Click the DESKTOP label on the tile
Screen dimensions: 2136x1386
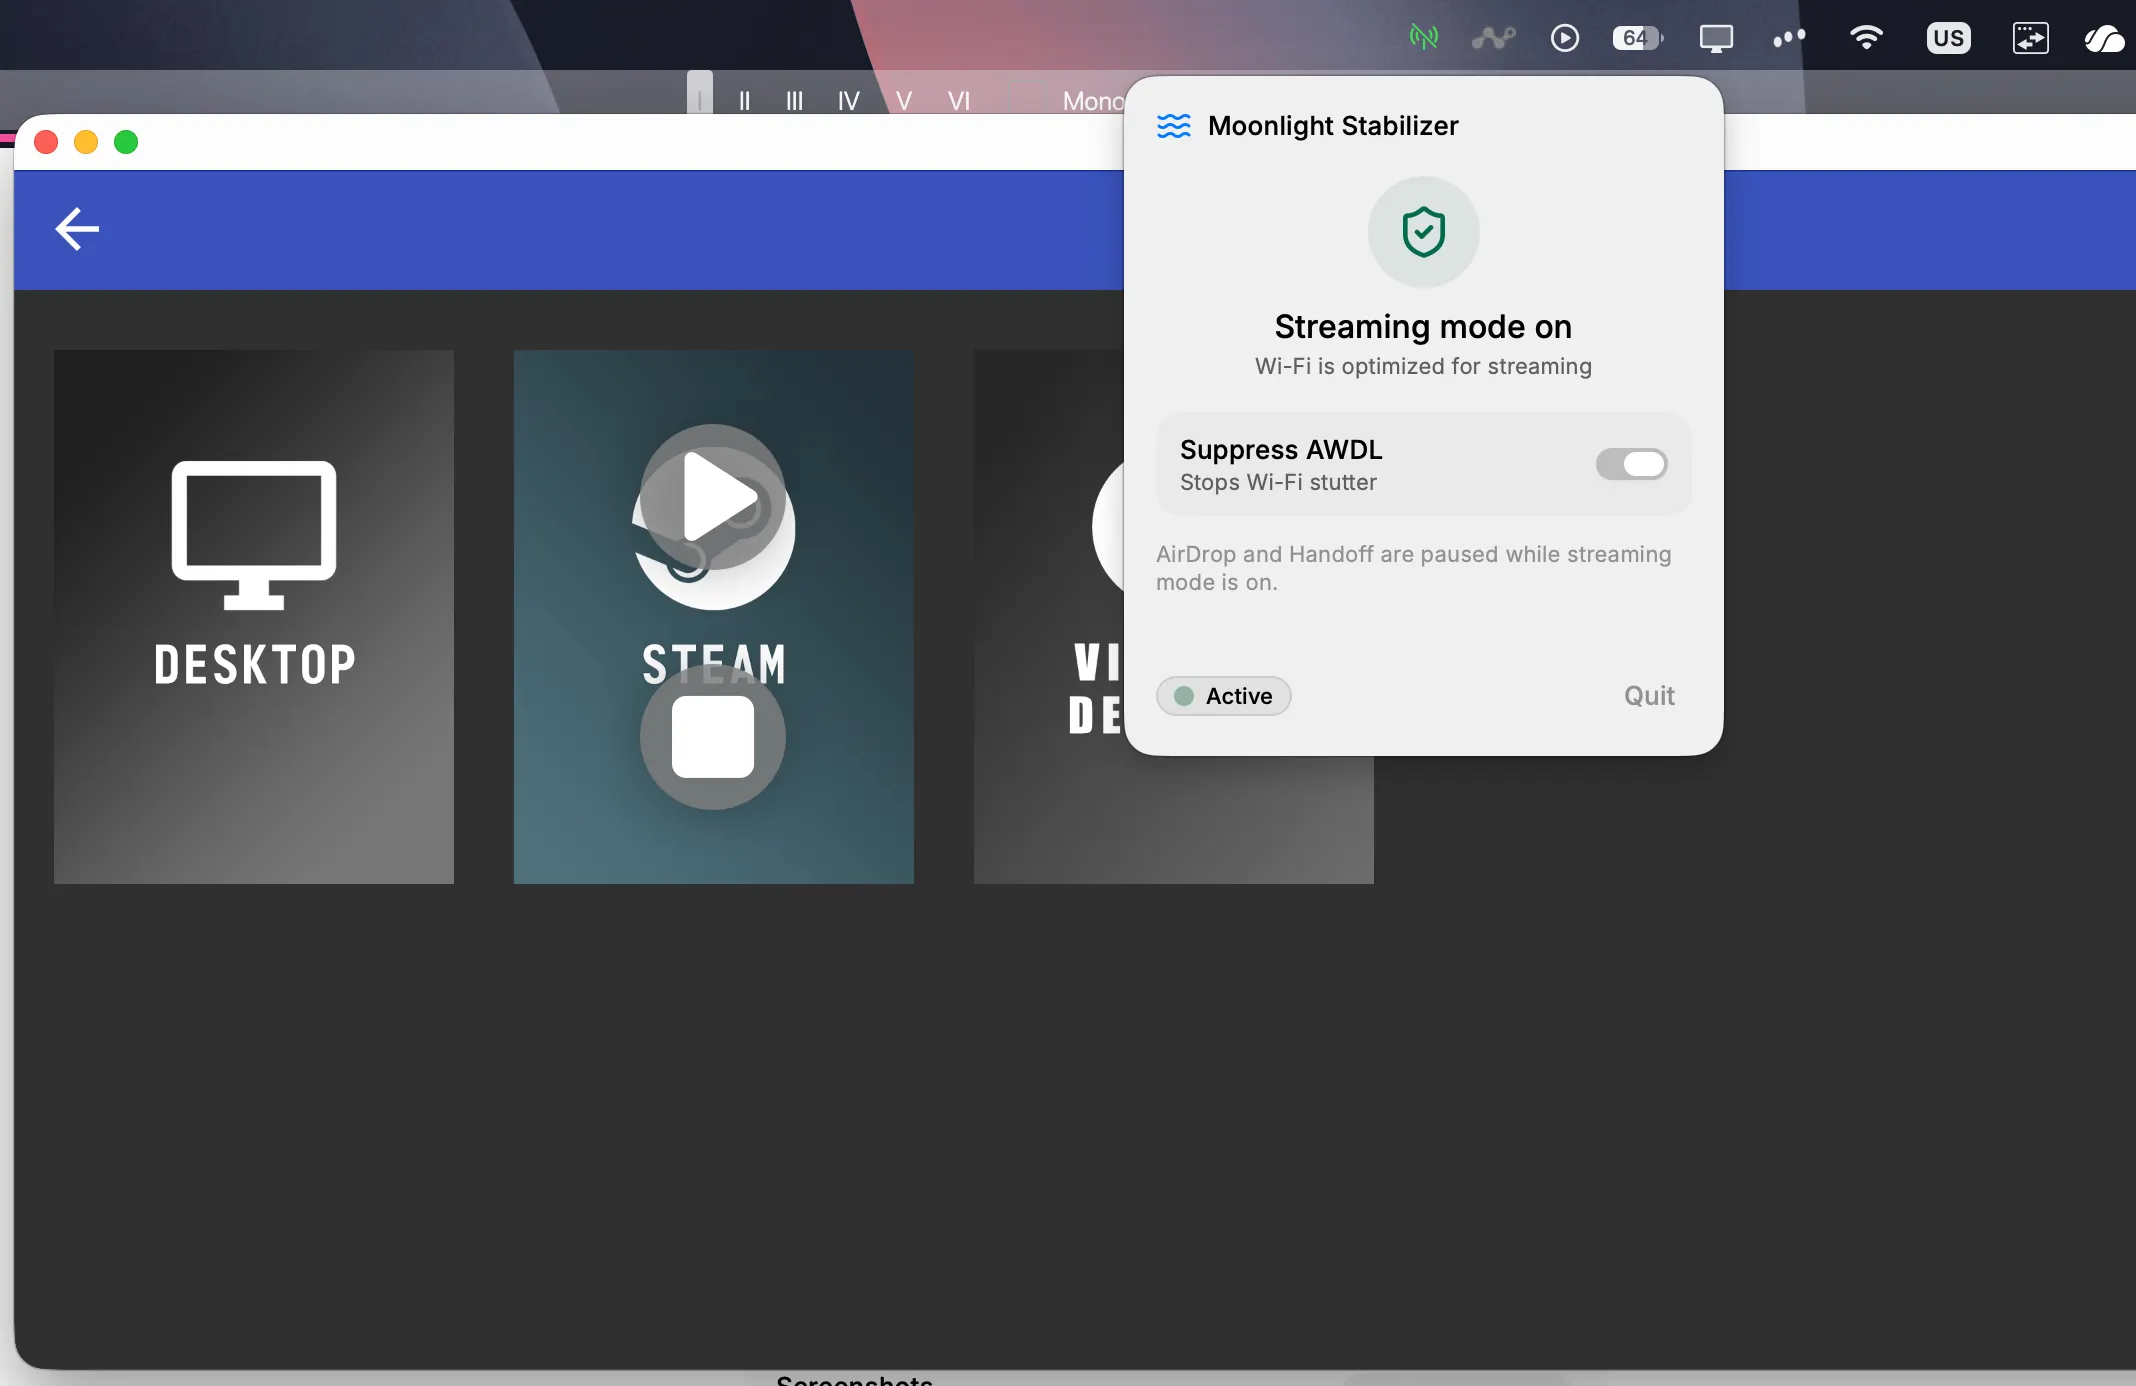coord(255,665)
